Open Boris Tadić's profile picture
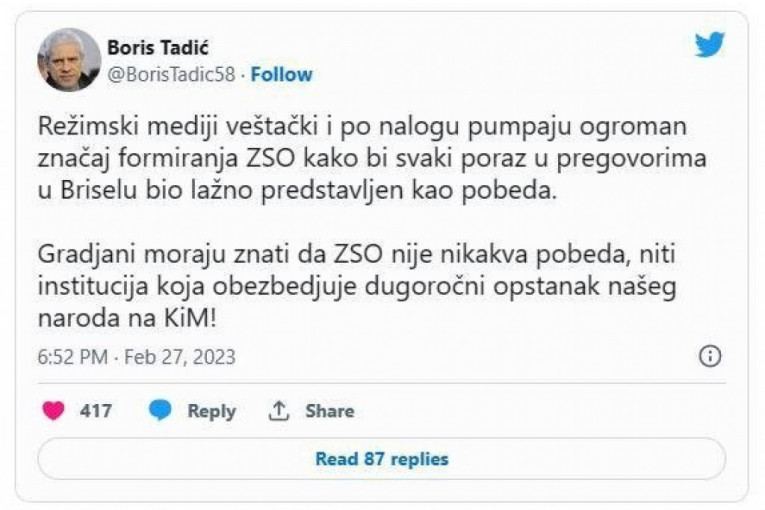The height and width of the screenshot is (510, 765). (69, 60)
